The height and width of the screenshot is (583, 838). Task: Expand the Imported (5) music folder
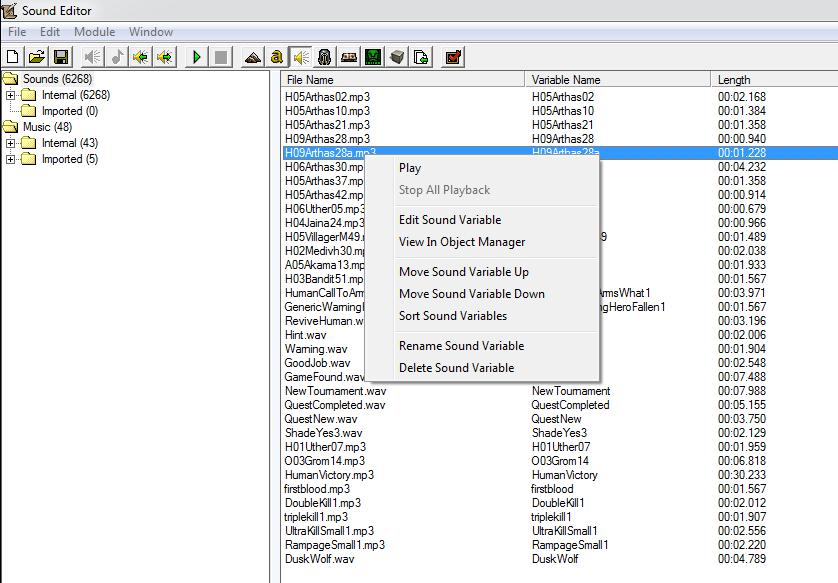point(10,159)
